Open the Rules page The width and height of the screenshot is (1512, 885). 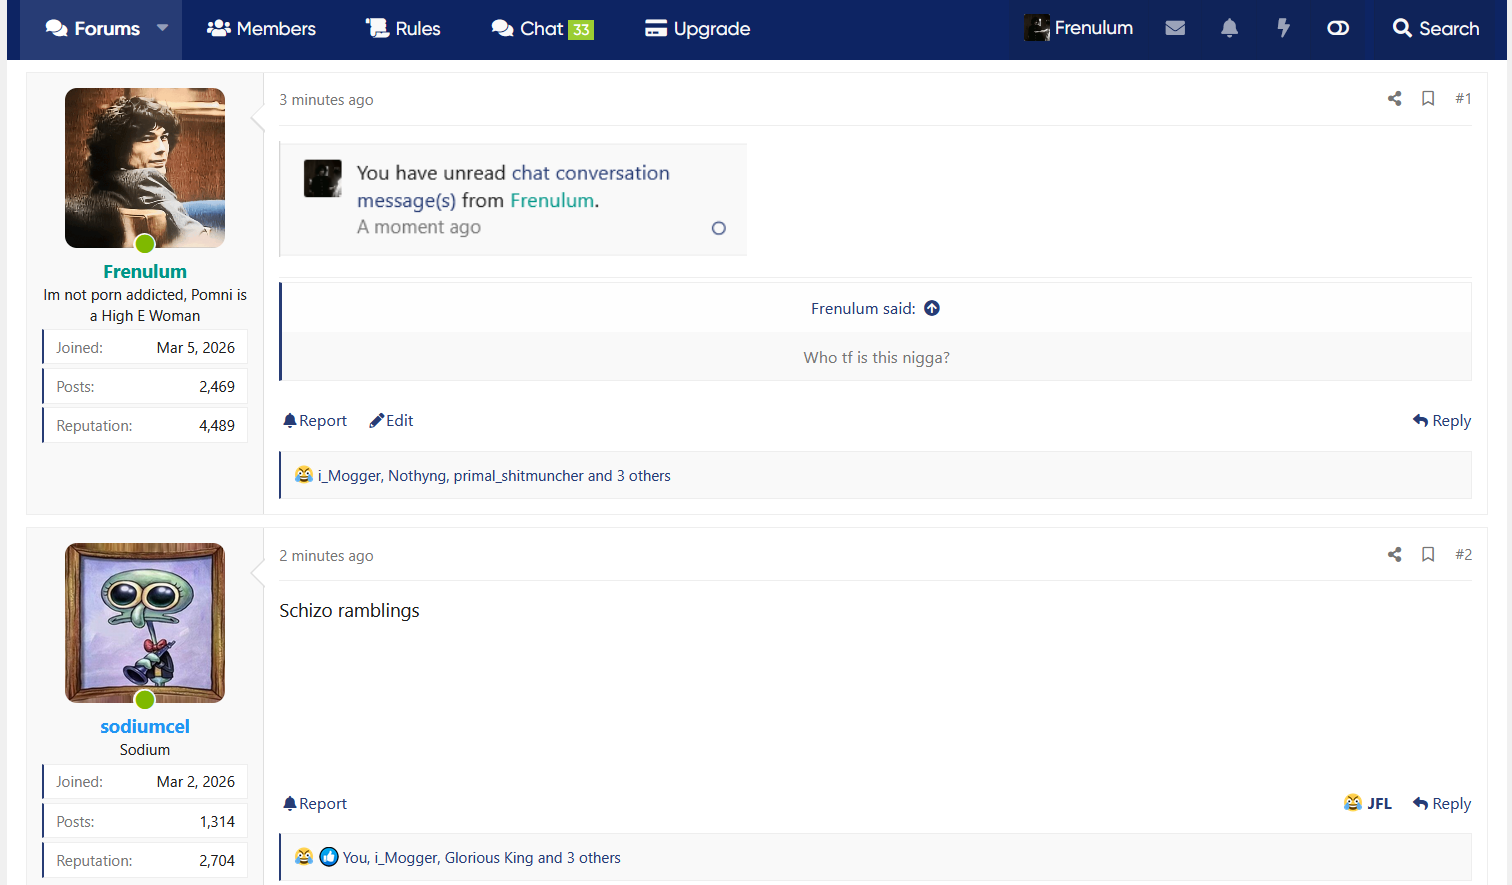pos(403,29)
